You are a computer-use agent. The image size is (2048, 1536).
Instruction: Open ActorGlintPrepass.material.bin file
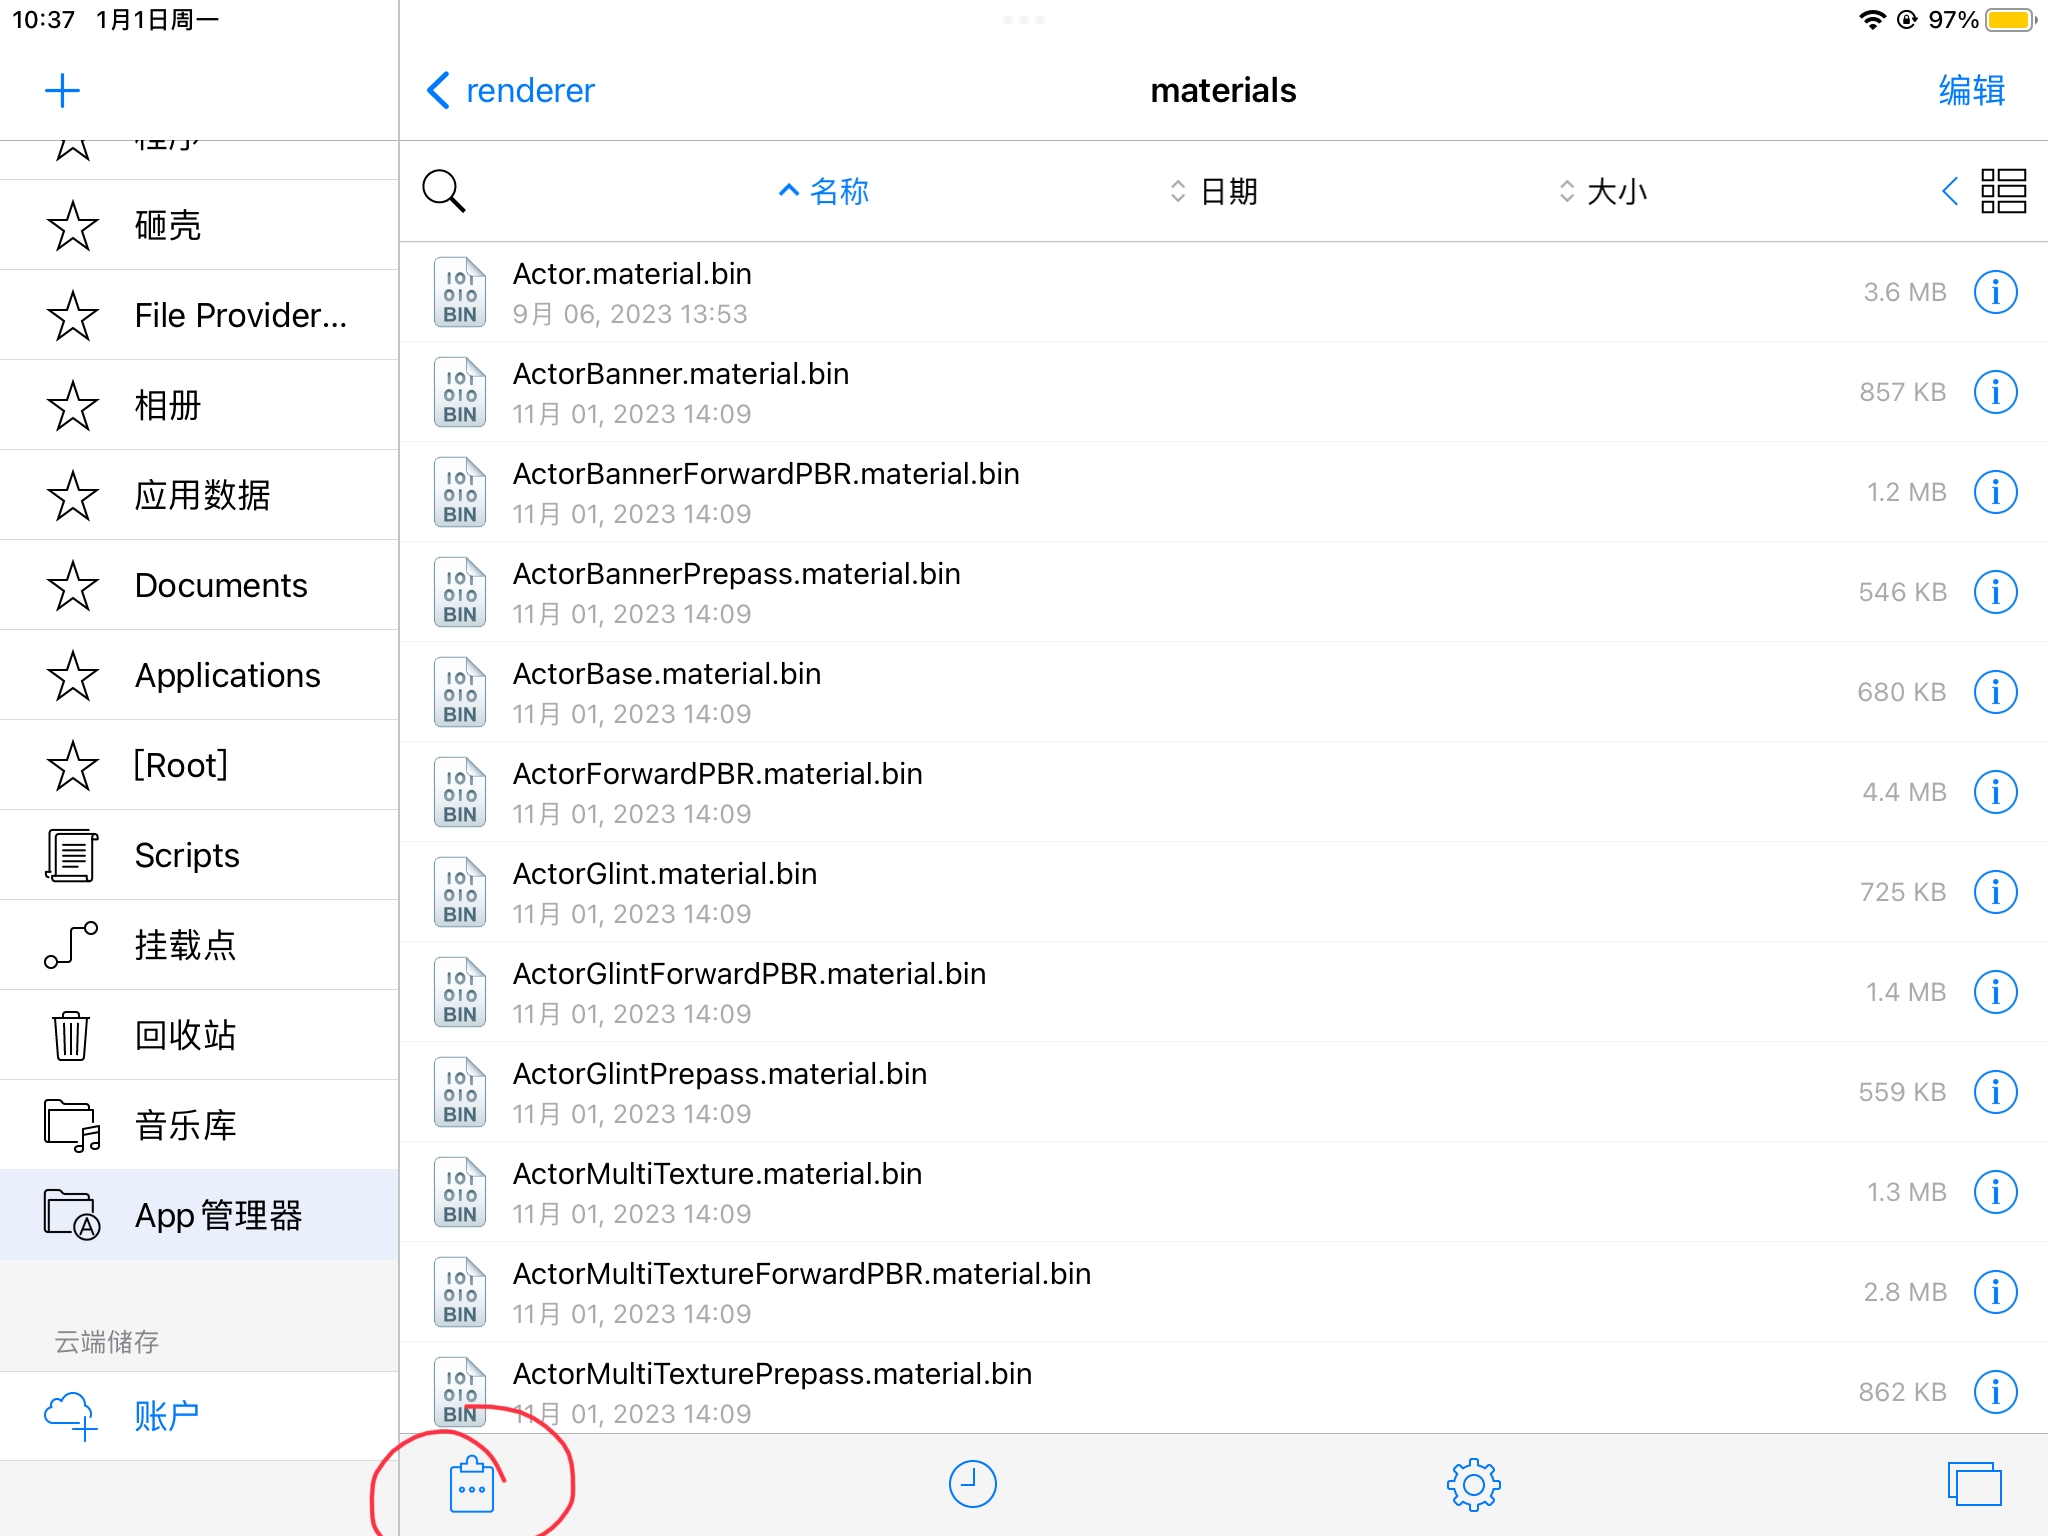(1223, 1092)
